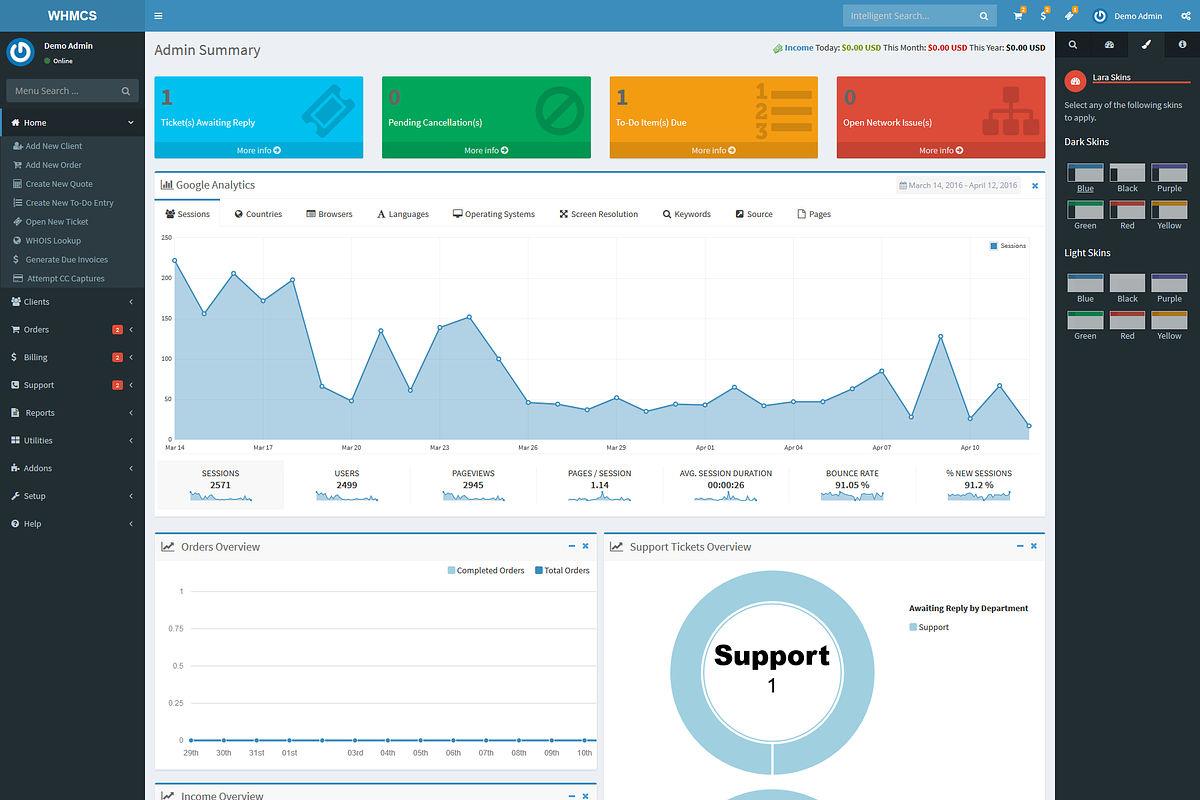Switch to the Languages analytics tab

pyautogui.click(x=403, y=214)
